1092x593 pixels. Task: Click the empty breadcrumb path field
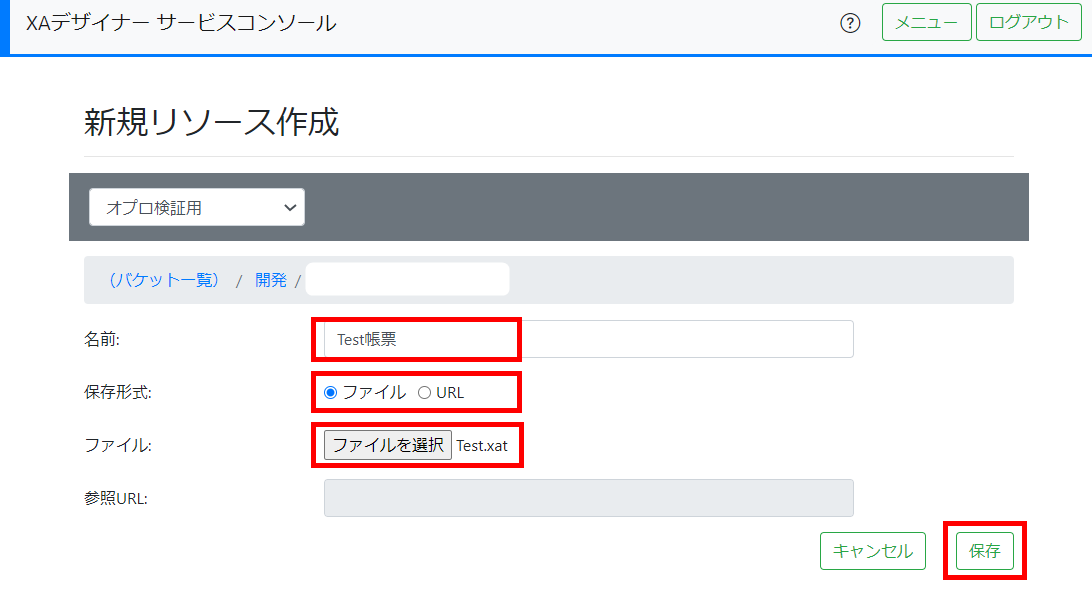407,280
